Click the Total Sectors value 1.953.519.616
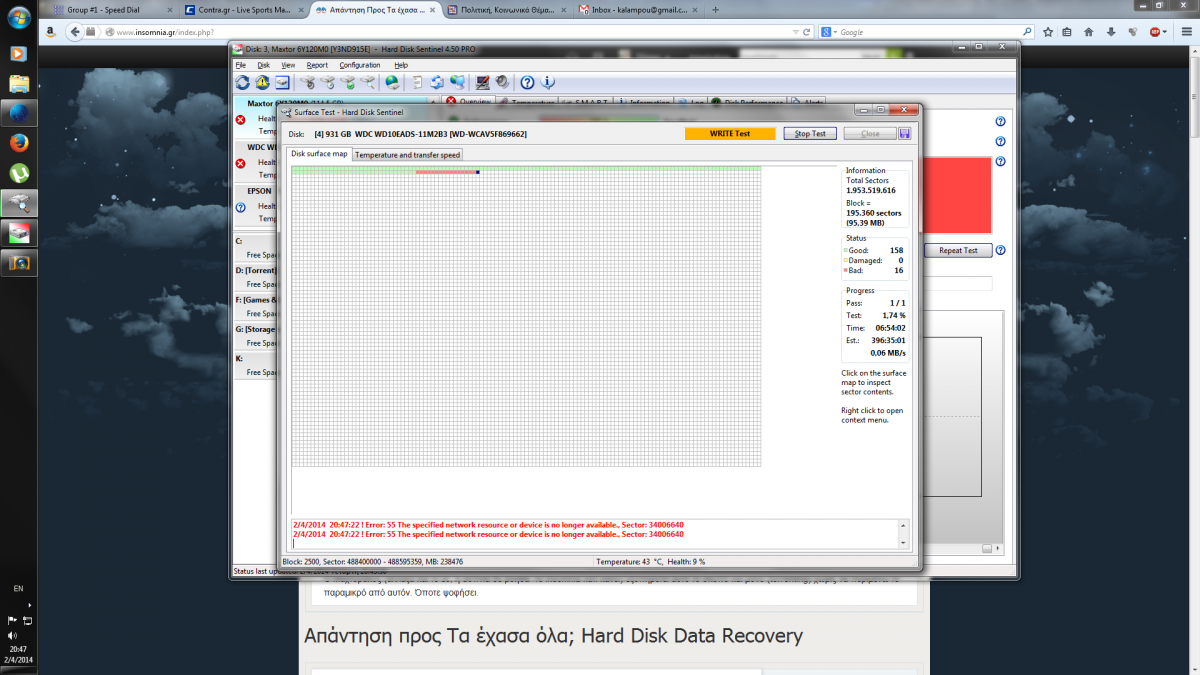The width and height of the screenshot is (1200, 675). pyautogui.click(x=871, y=190)
